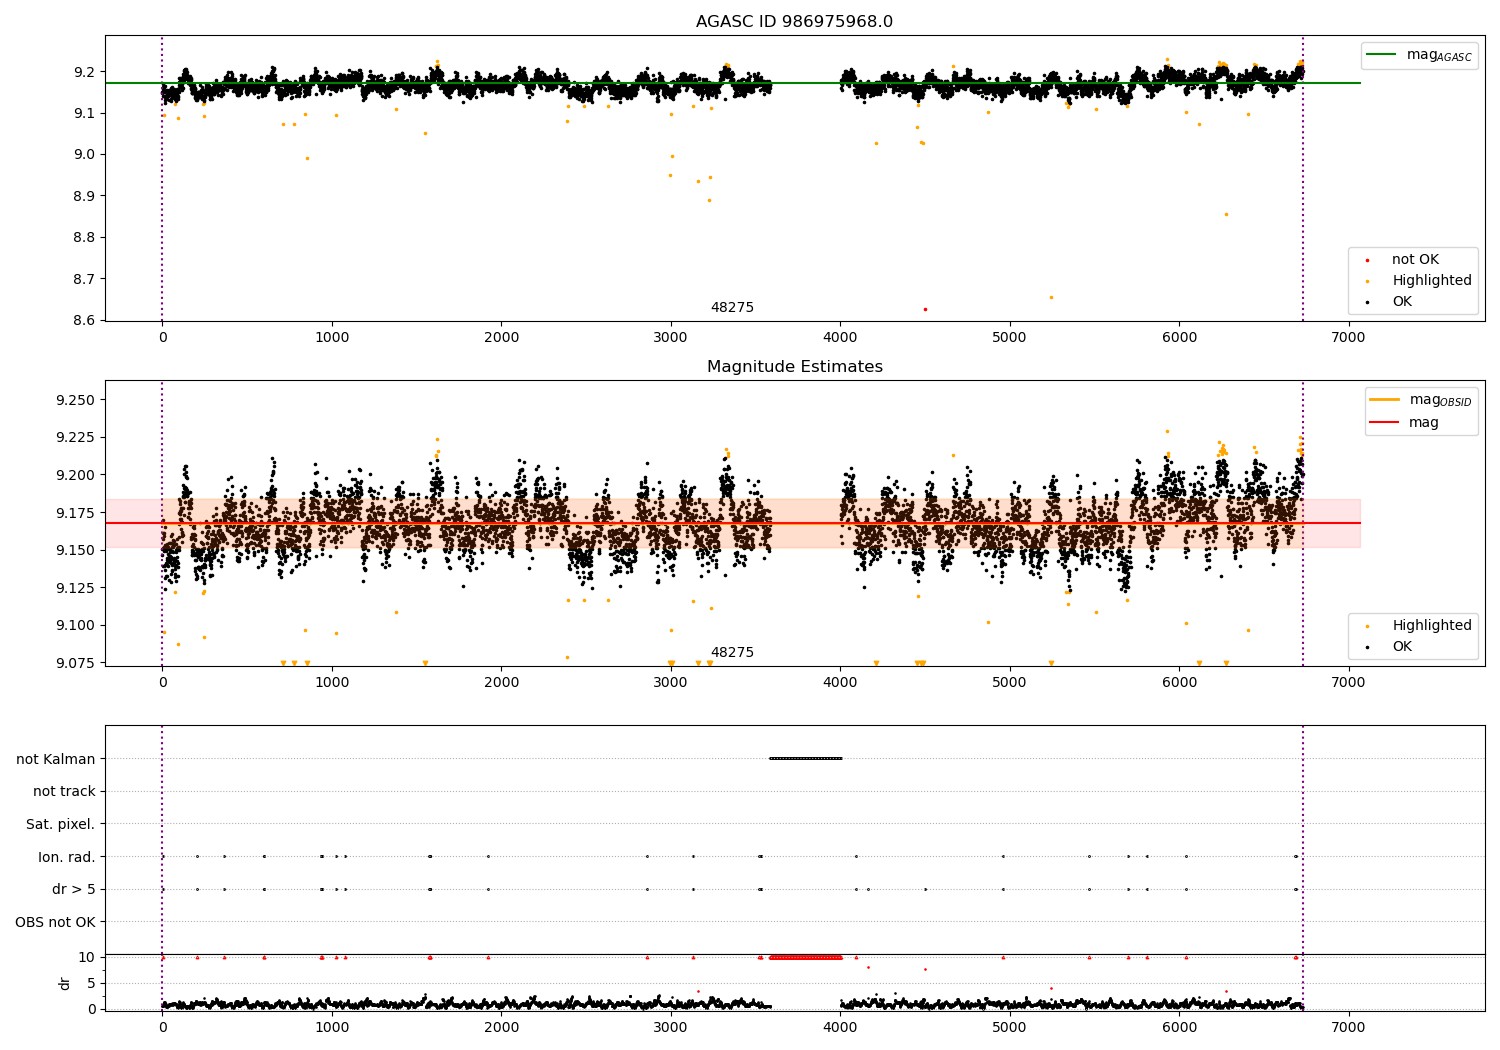Click the black 'not Kalman' marker band in the bottom plot

806,758
